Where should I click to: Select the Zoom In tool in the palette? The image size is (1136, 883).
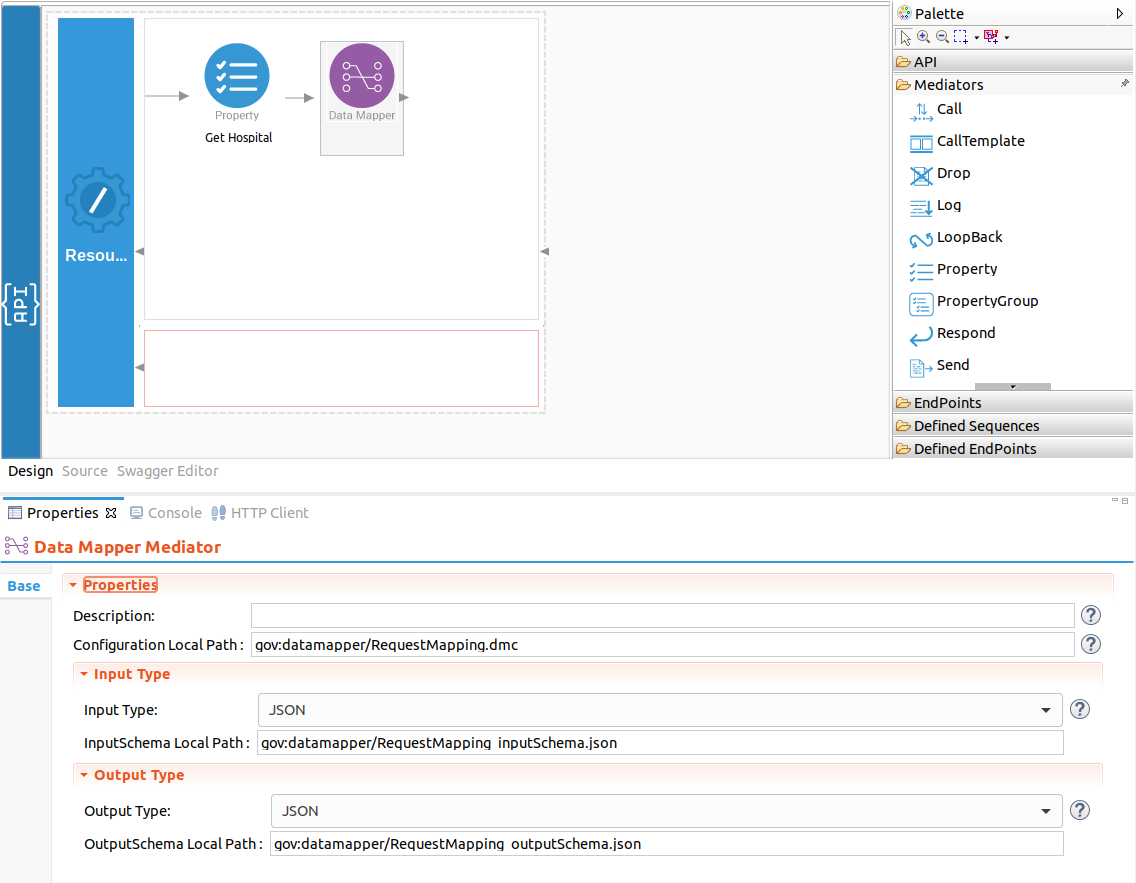[924, 36]
